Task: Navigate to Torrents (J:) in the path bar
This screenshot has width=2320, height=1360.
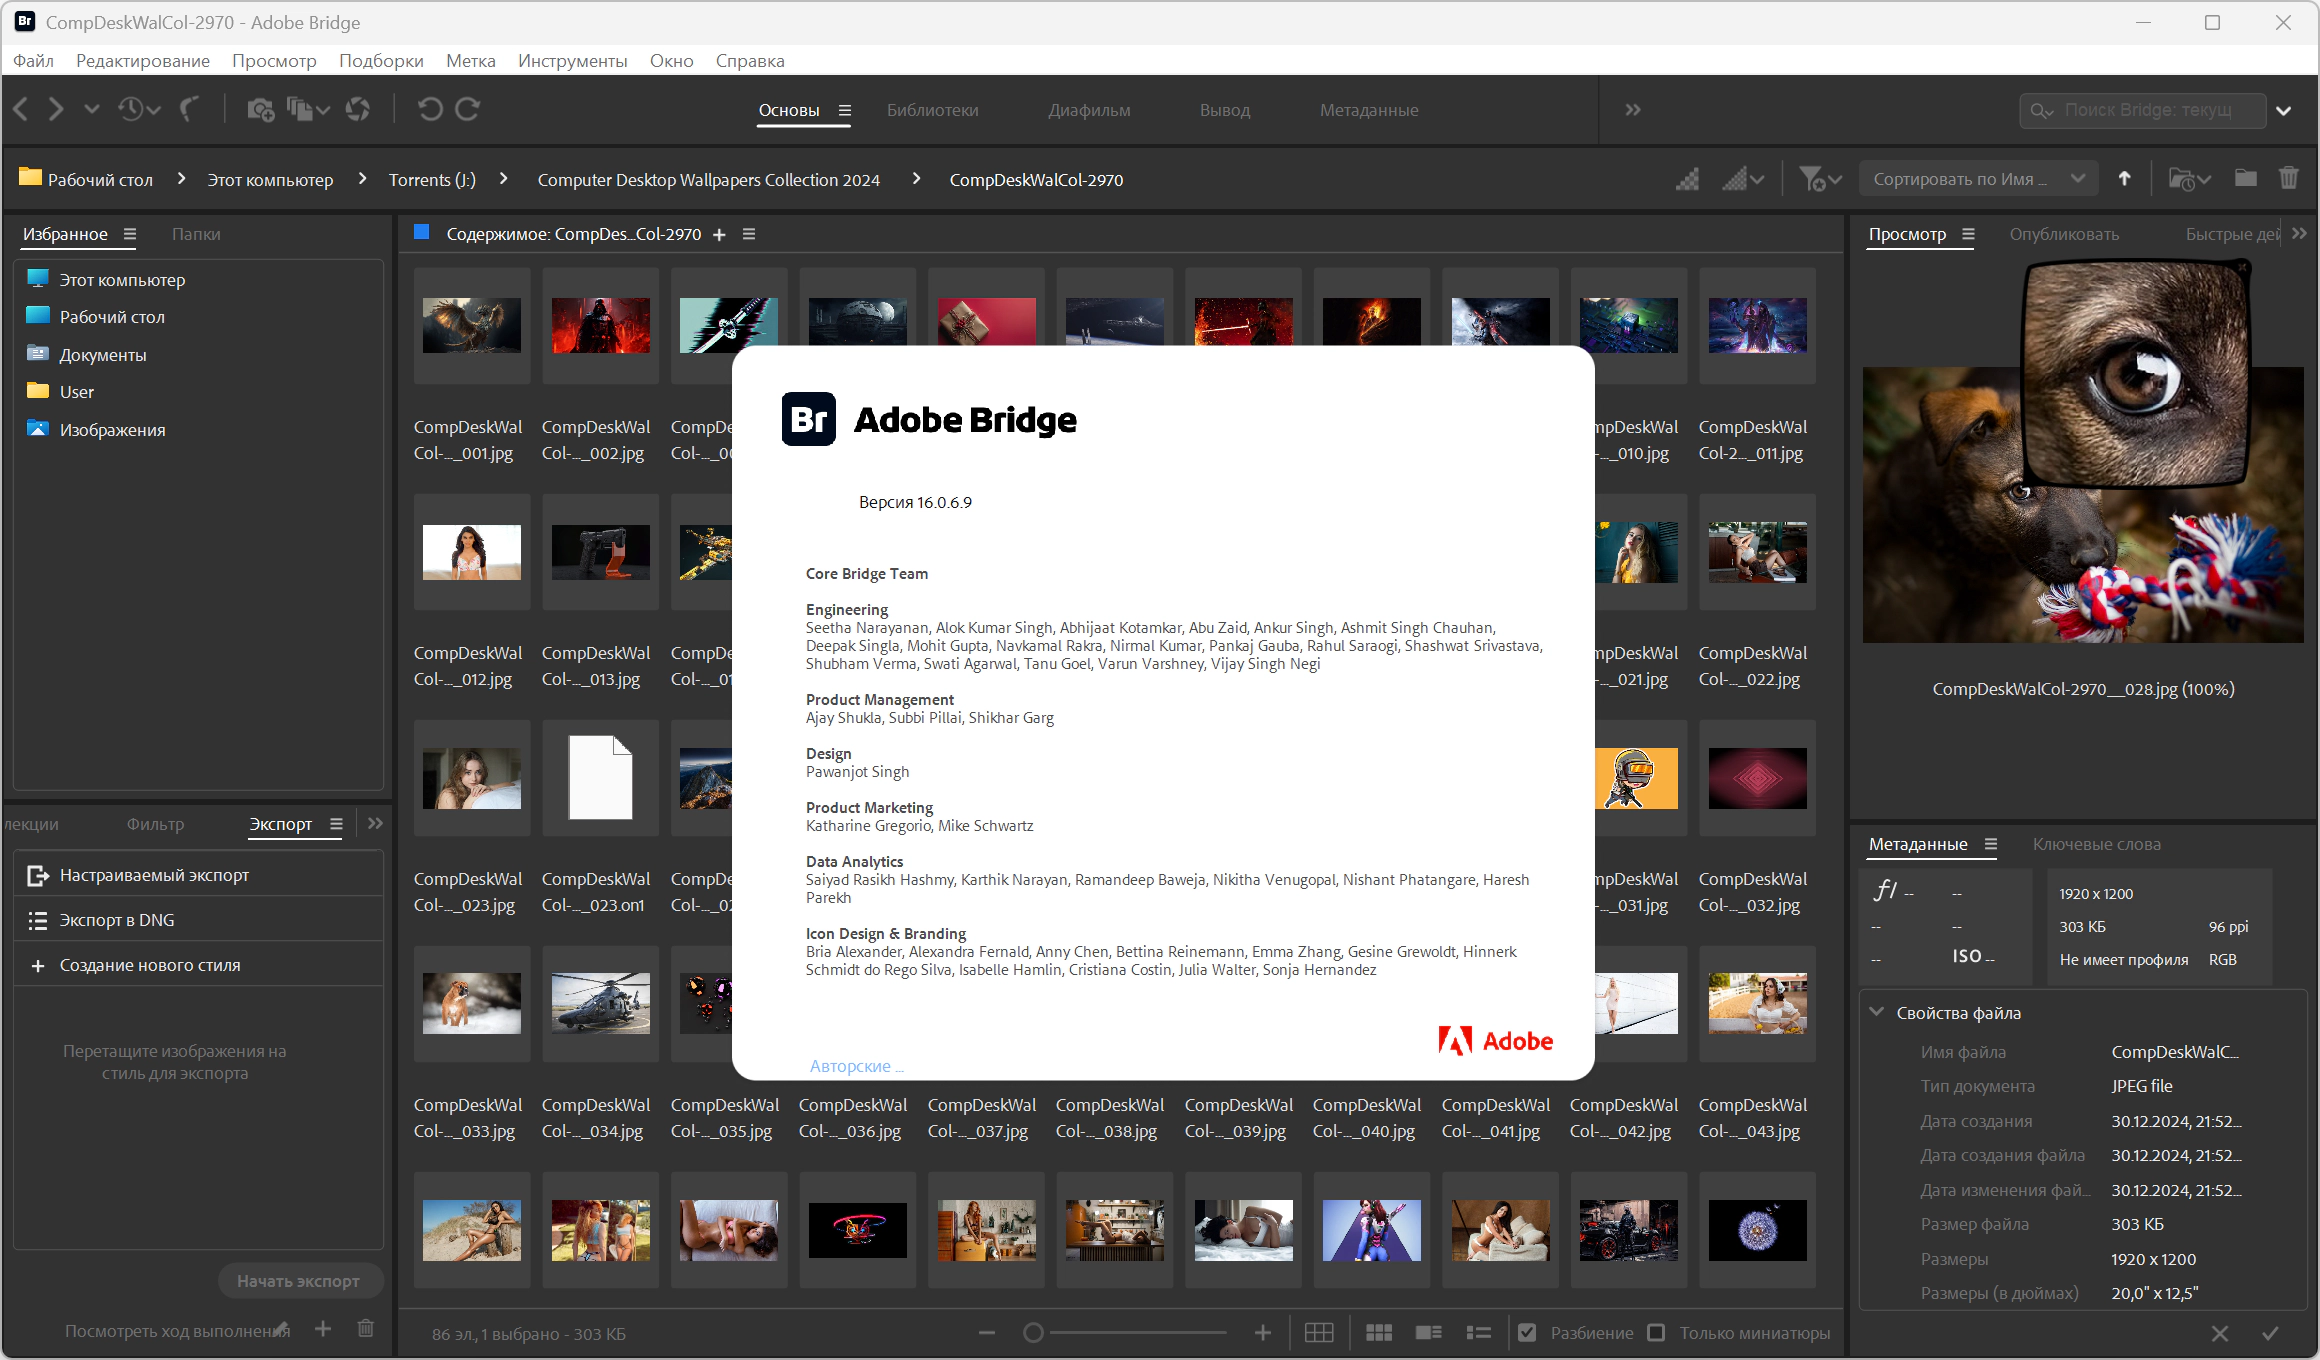Action: pos(432,180)
